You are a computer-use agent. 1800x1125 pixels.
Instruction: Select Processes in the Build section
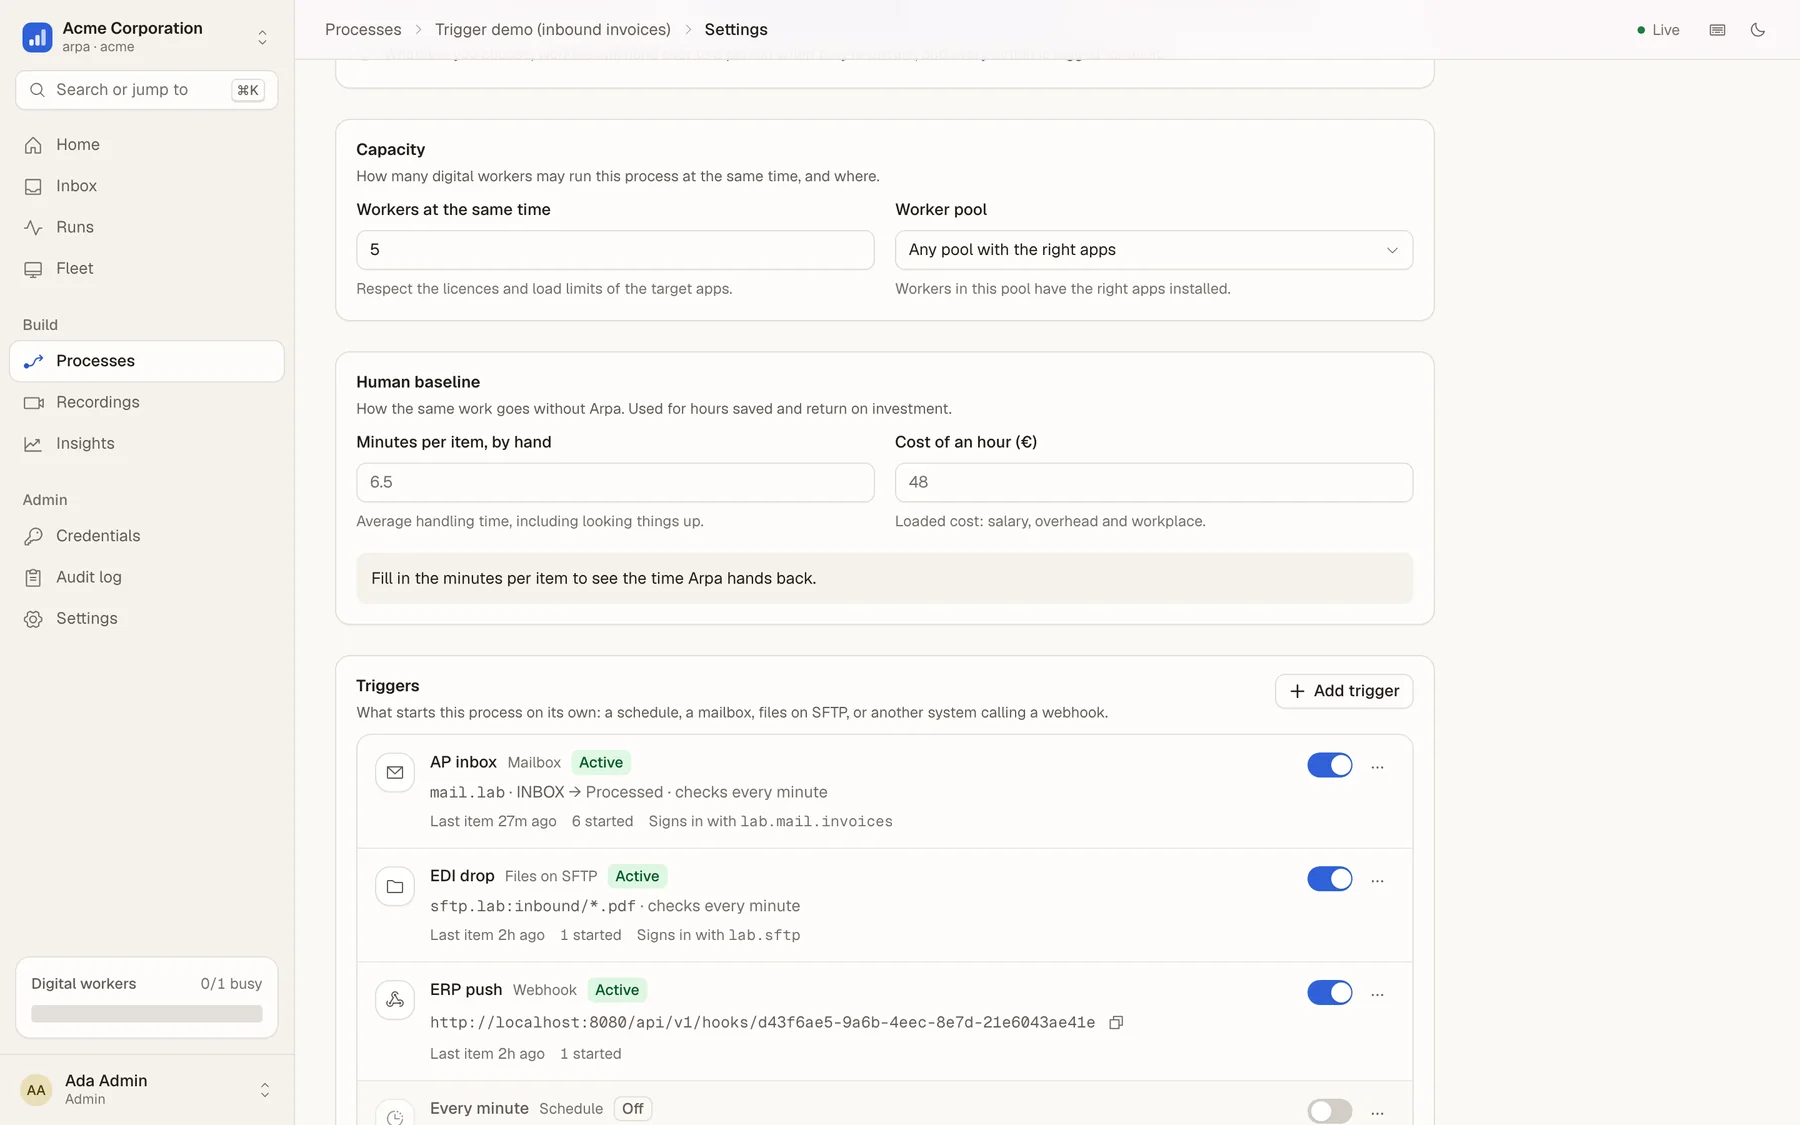tap(147, 361)
